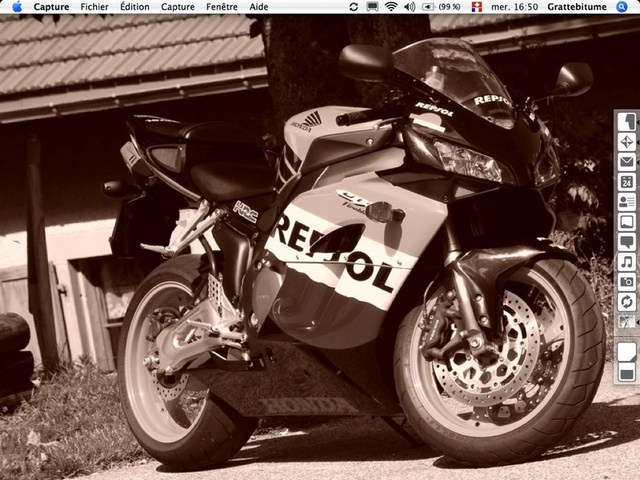Viewport: 640px width, 480px height.
Task: Open Address Book contact card icon
Action: coord(627,202)
